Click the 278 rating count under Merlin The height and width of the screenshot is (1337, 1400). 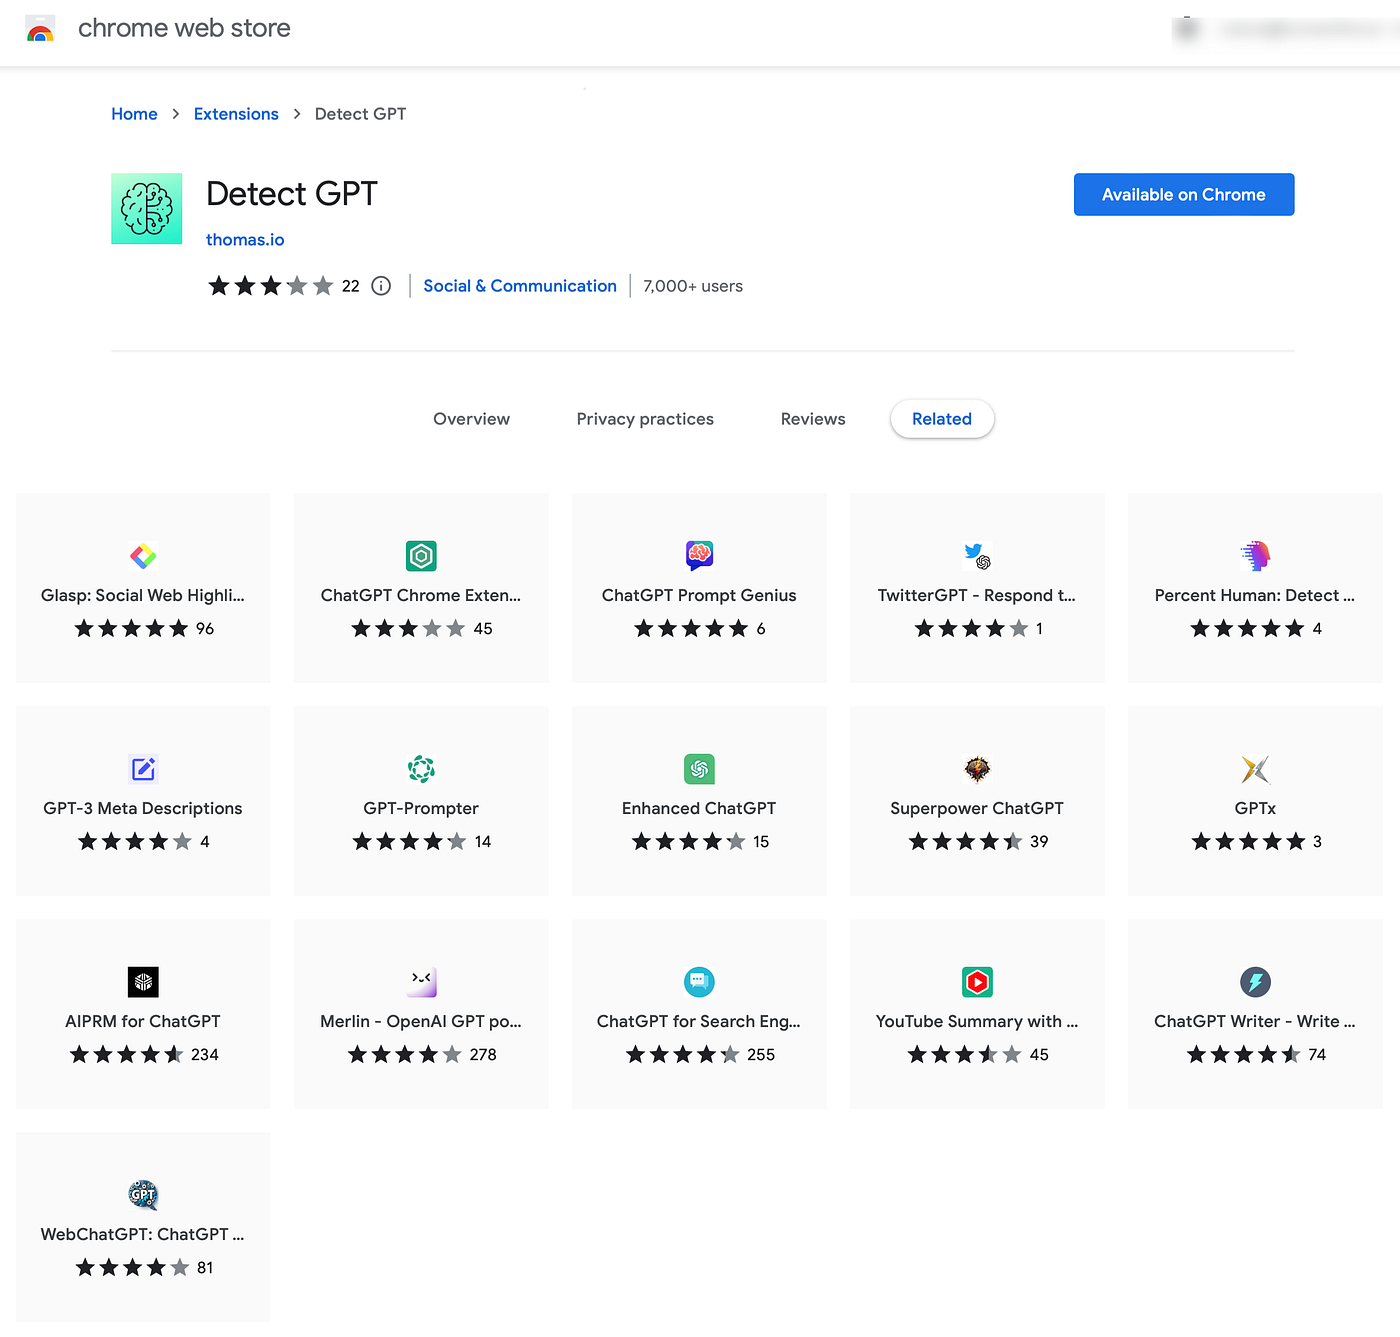(483, 1054)
